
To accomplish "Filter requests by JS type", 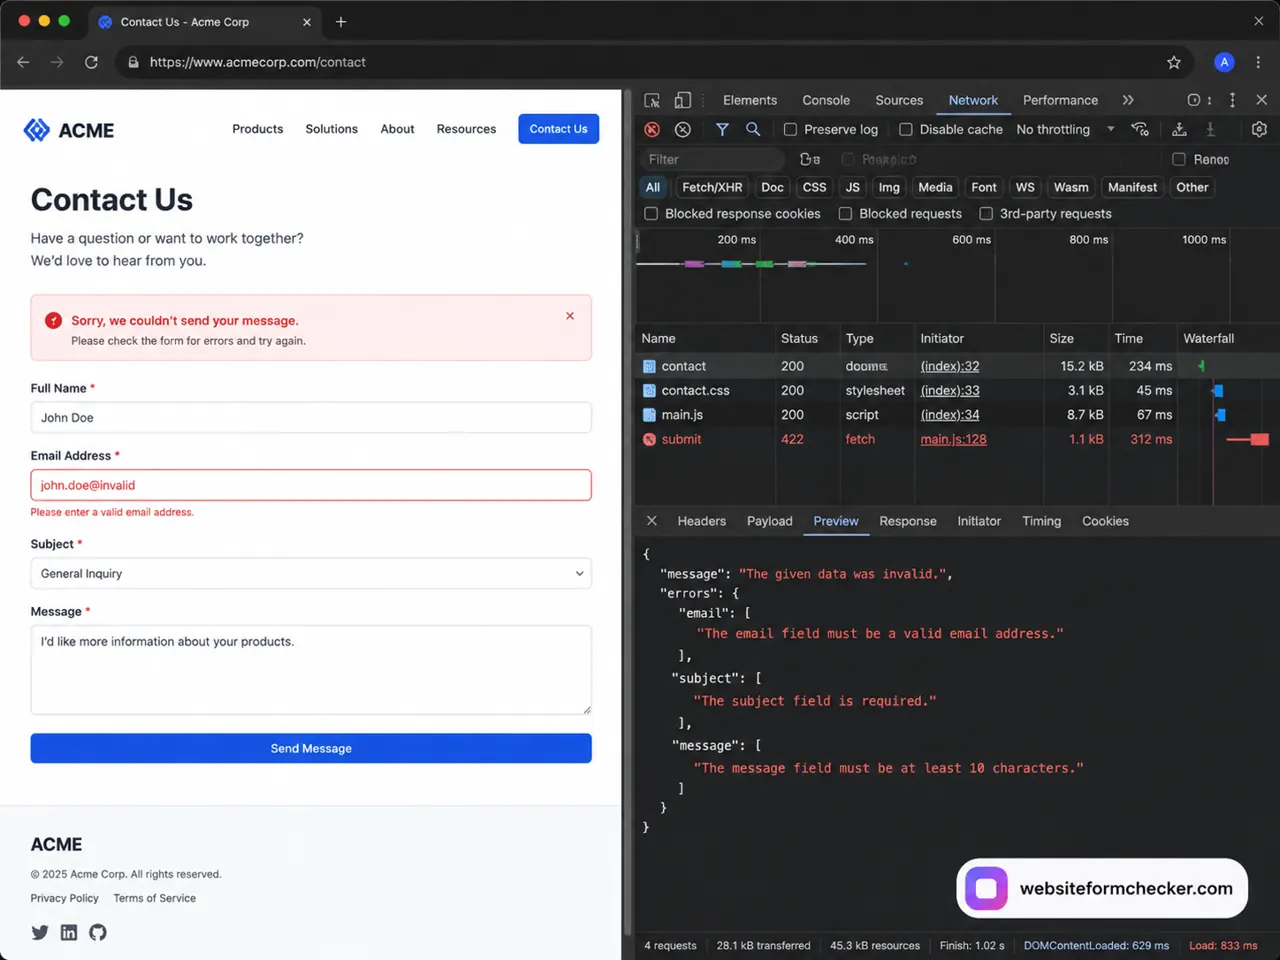I will coord(852,187).
